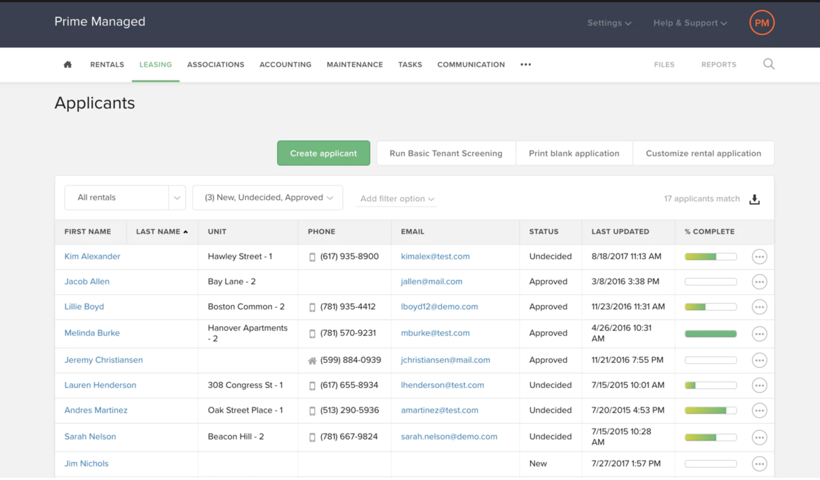Open the PM user avatar
Viewport: 820px width, 480px height.
[x=762, y=23]
